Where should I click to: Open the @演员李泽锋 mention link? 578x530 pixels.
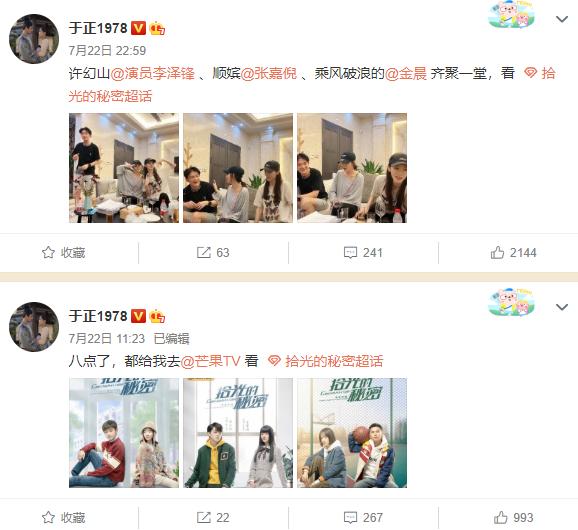[x=152, y=73]
